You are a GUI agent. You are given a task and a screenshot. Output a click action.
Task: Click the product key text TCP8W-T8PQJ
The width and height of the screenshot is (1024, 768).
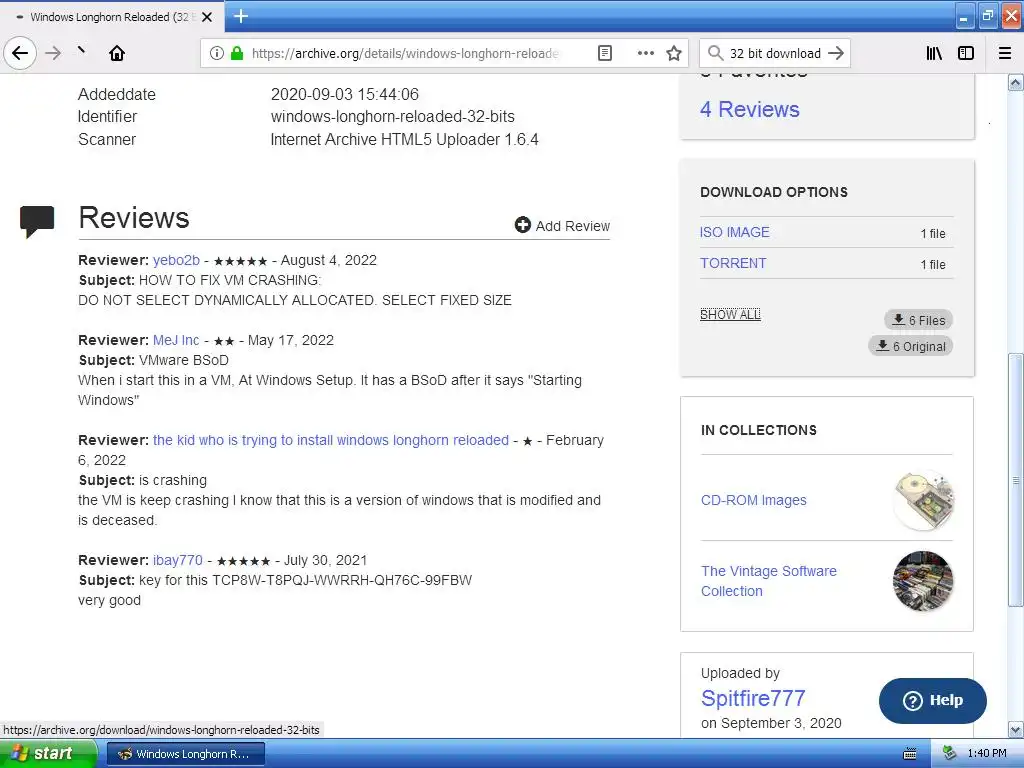pos(342,580)
